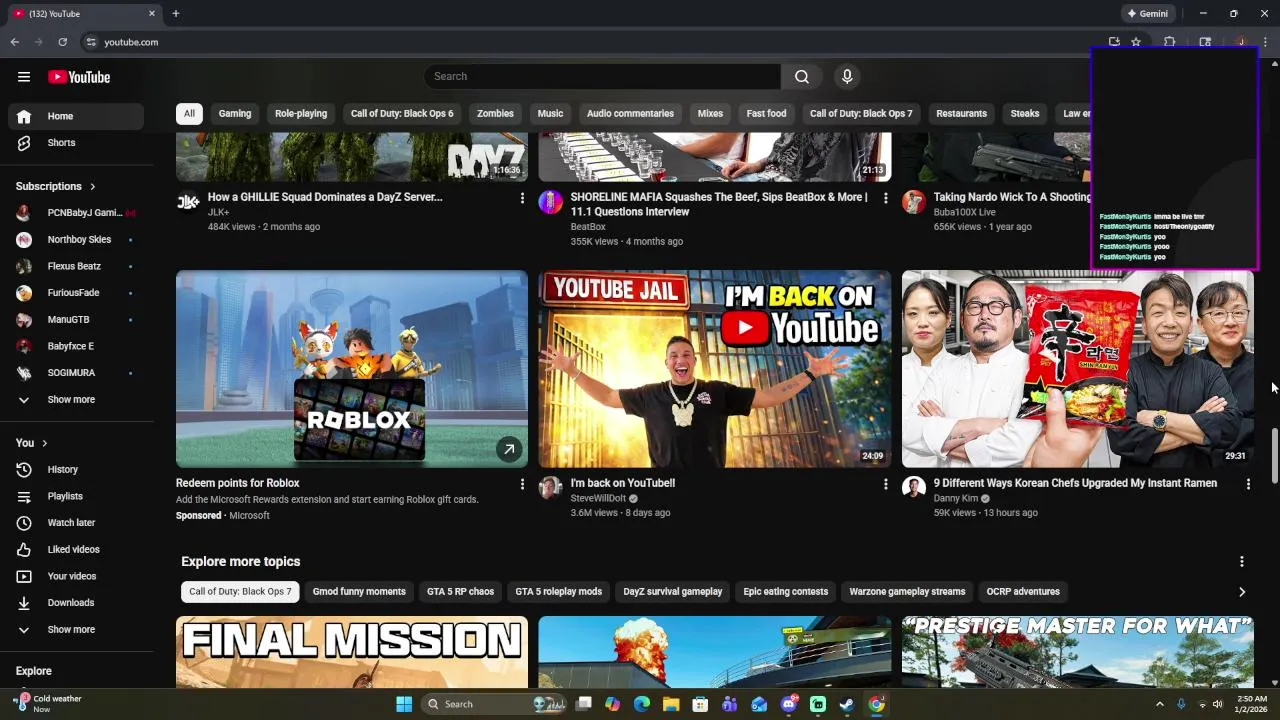Show next topics with the right chevron
1280x720 pixels.
pos(1242,592)
